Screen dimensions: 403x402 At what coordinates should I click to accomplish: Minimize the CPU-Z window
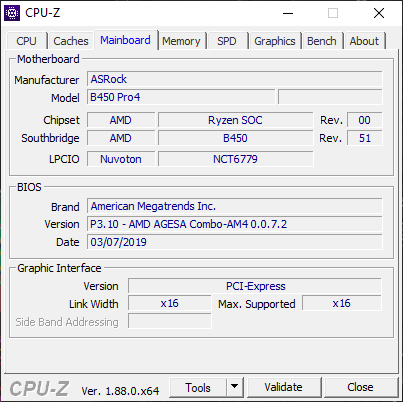click(288, 13)
